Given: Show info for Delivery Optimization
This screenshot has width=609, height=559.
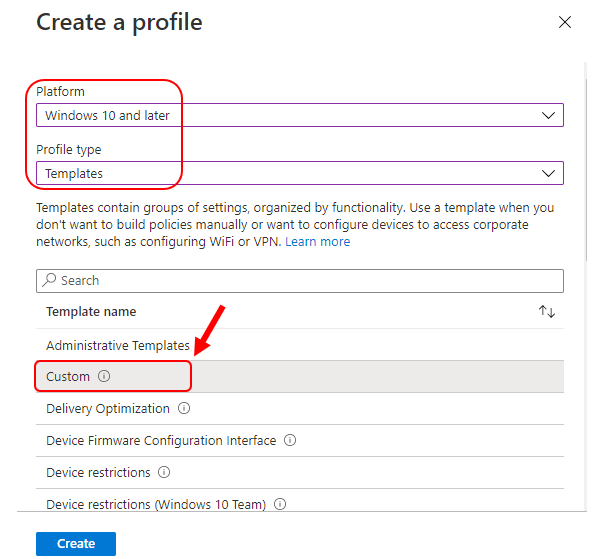Looking at the screenshot, I should 184,408.
